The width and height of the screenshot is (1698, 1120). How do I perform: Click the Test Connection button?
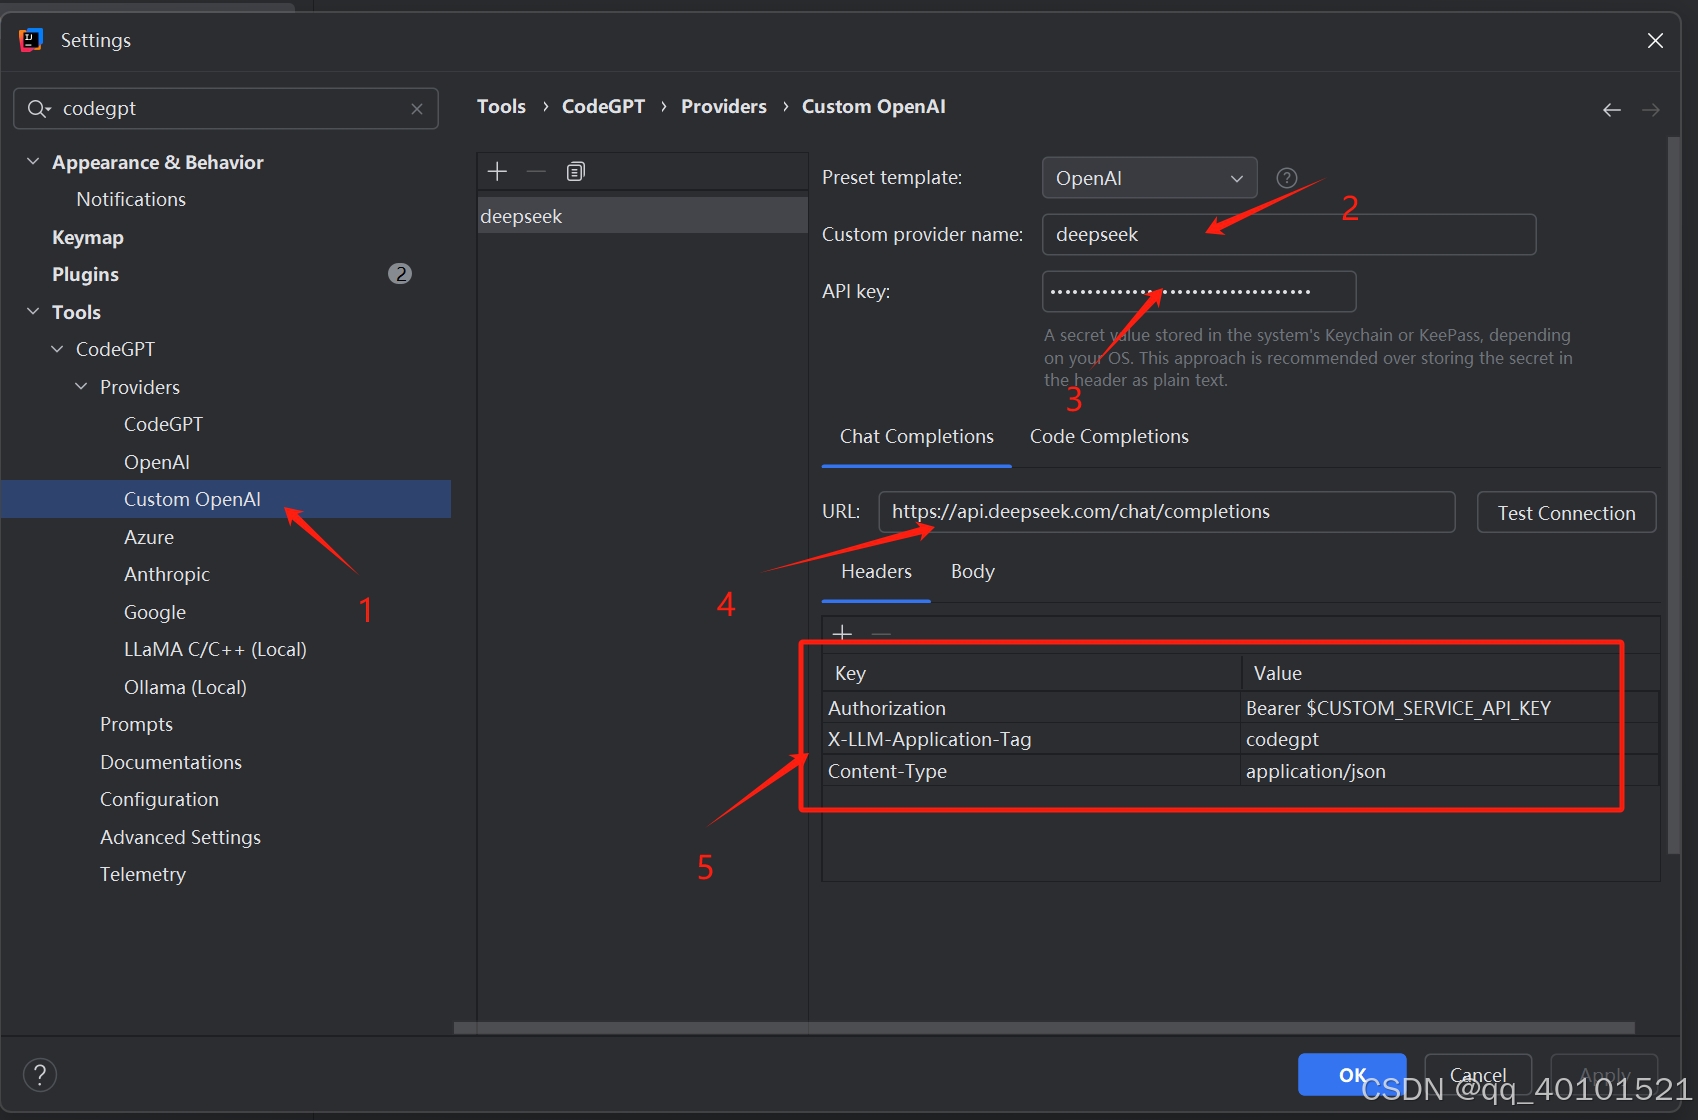pyautogui.click(x=1566, y=513)
